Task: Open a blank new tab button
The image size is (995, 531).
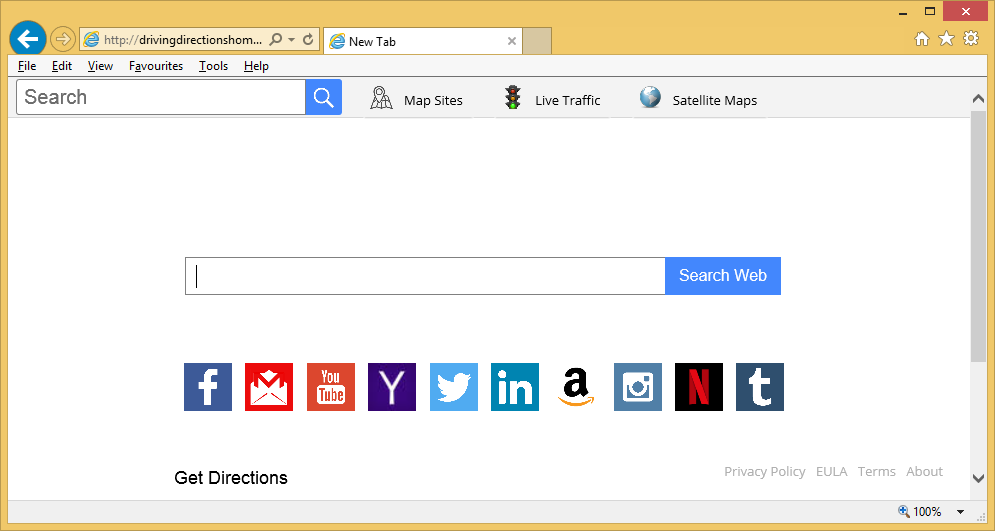Action: [537, 41]
